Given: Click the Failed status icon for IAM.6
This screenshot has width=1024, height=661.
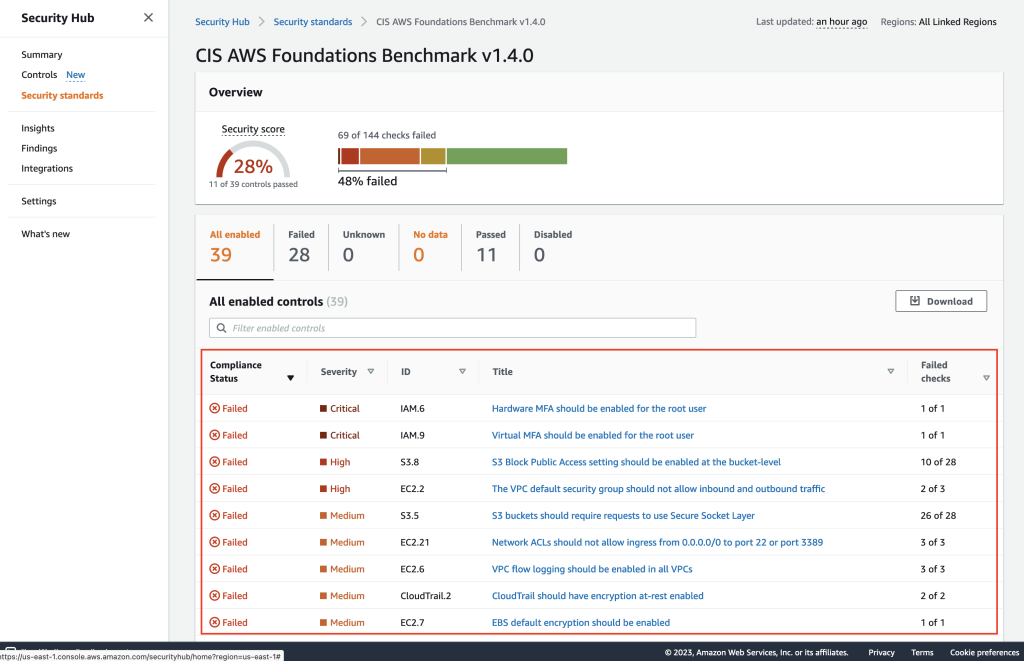Looking at the screenshot, I should coord(214,408).
